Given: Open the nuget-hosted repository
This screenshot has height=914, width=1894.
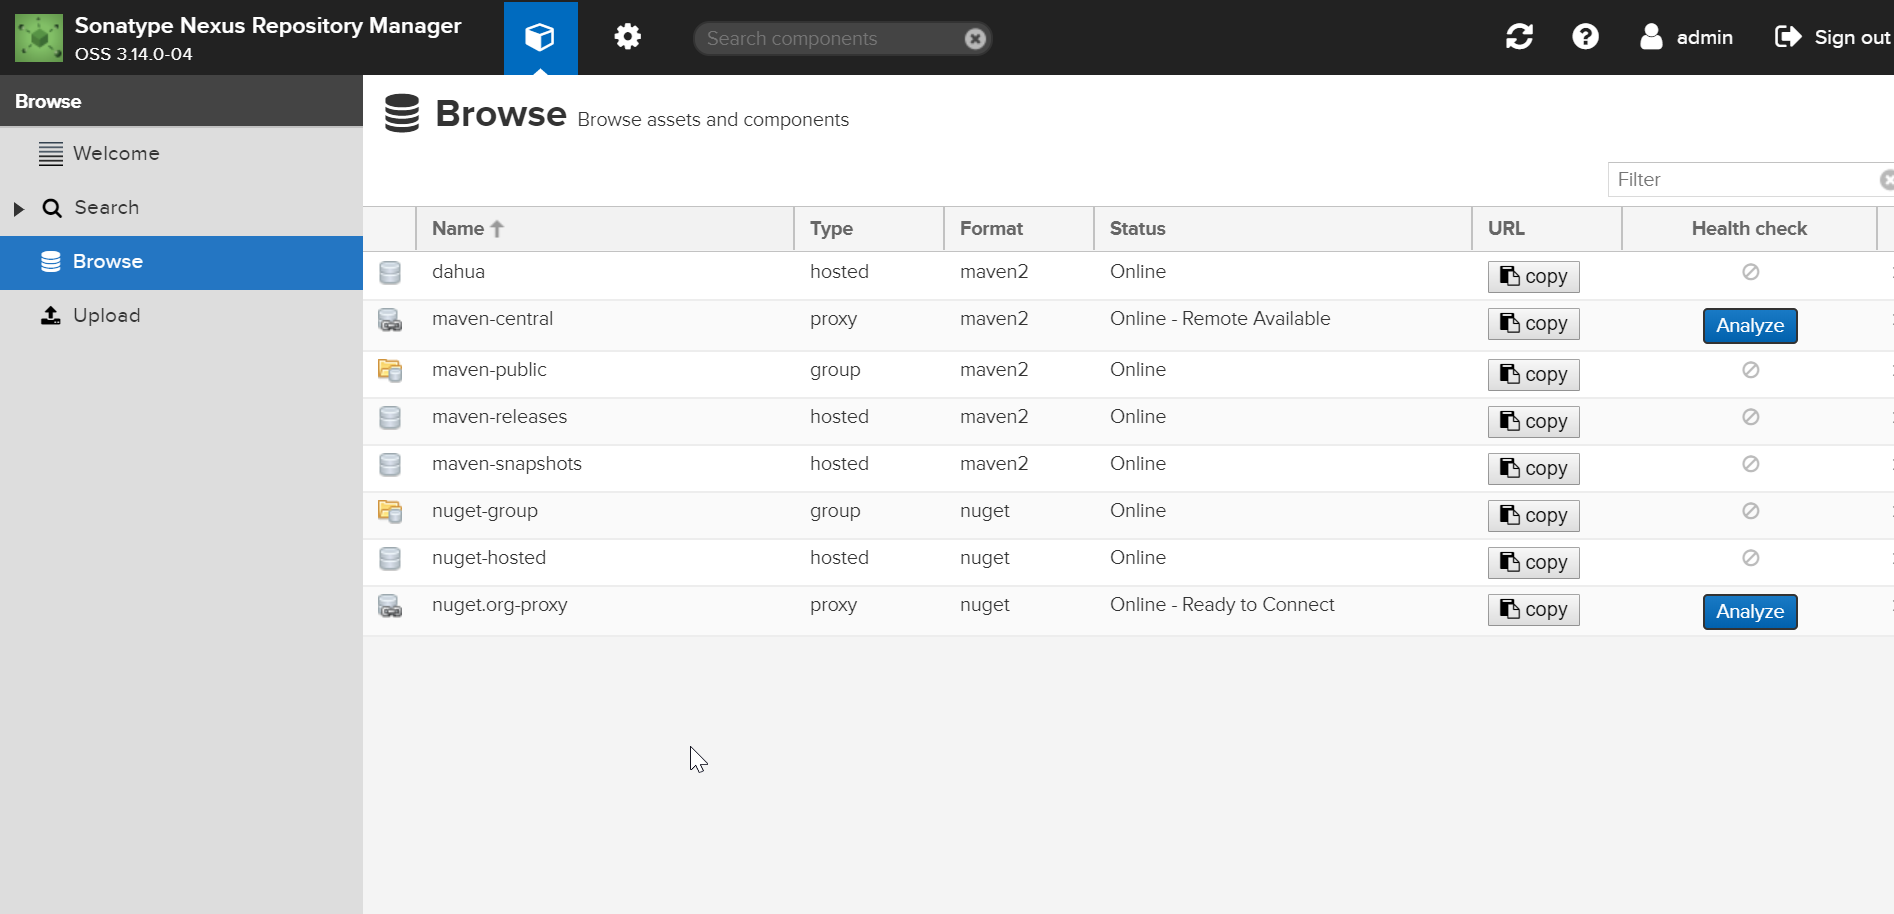Looking at the screenshot, I should tap(1128, 562).
